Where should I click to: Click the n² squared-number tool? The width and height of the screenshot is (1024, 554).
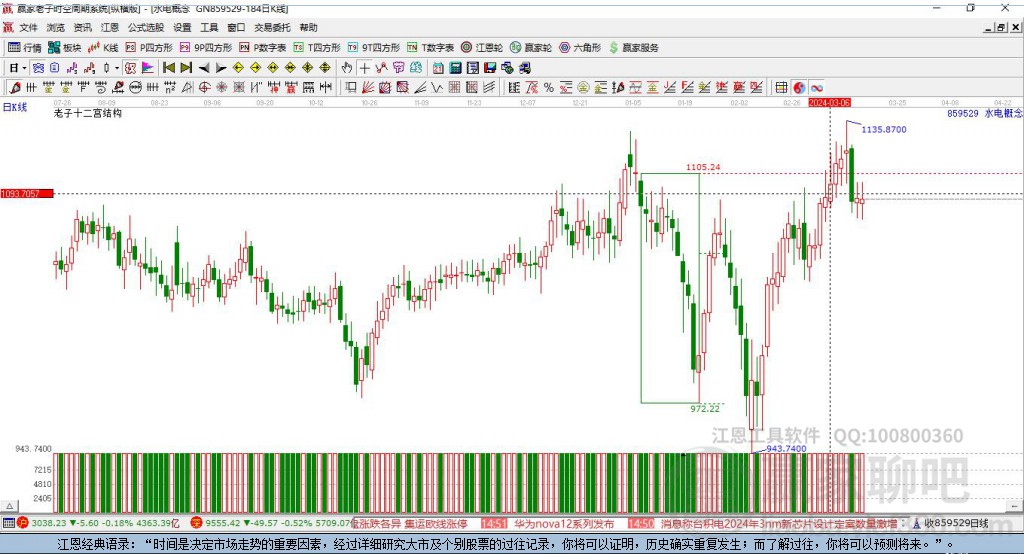(170, 88)
